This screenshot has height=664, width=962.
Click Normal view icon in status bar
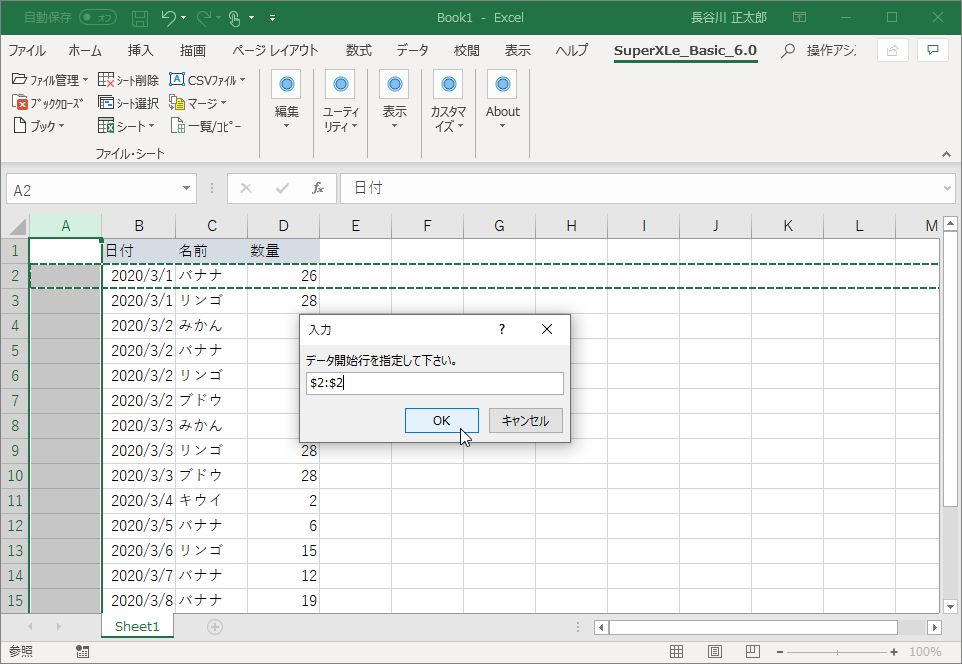pos(676,652)
